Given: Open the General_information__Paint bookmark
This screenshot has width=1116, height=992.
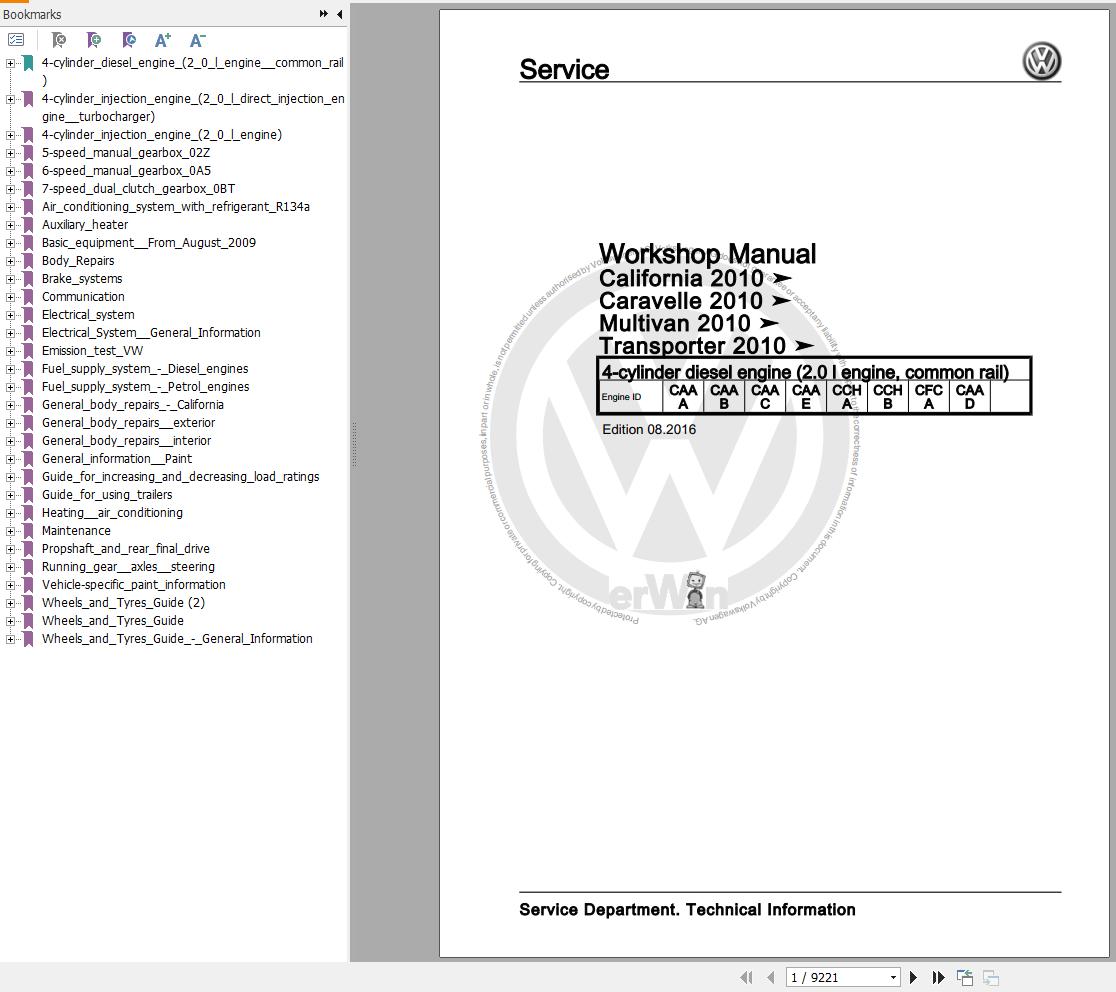Looking at the screenshot, I should coord(117,458).
